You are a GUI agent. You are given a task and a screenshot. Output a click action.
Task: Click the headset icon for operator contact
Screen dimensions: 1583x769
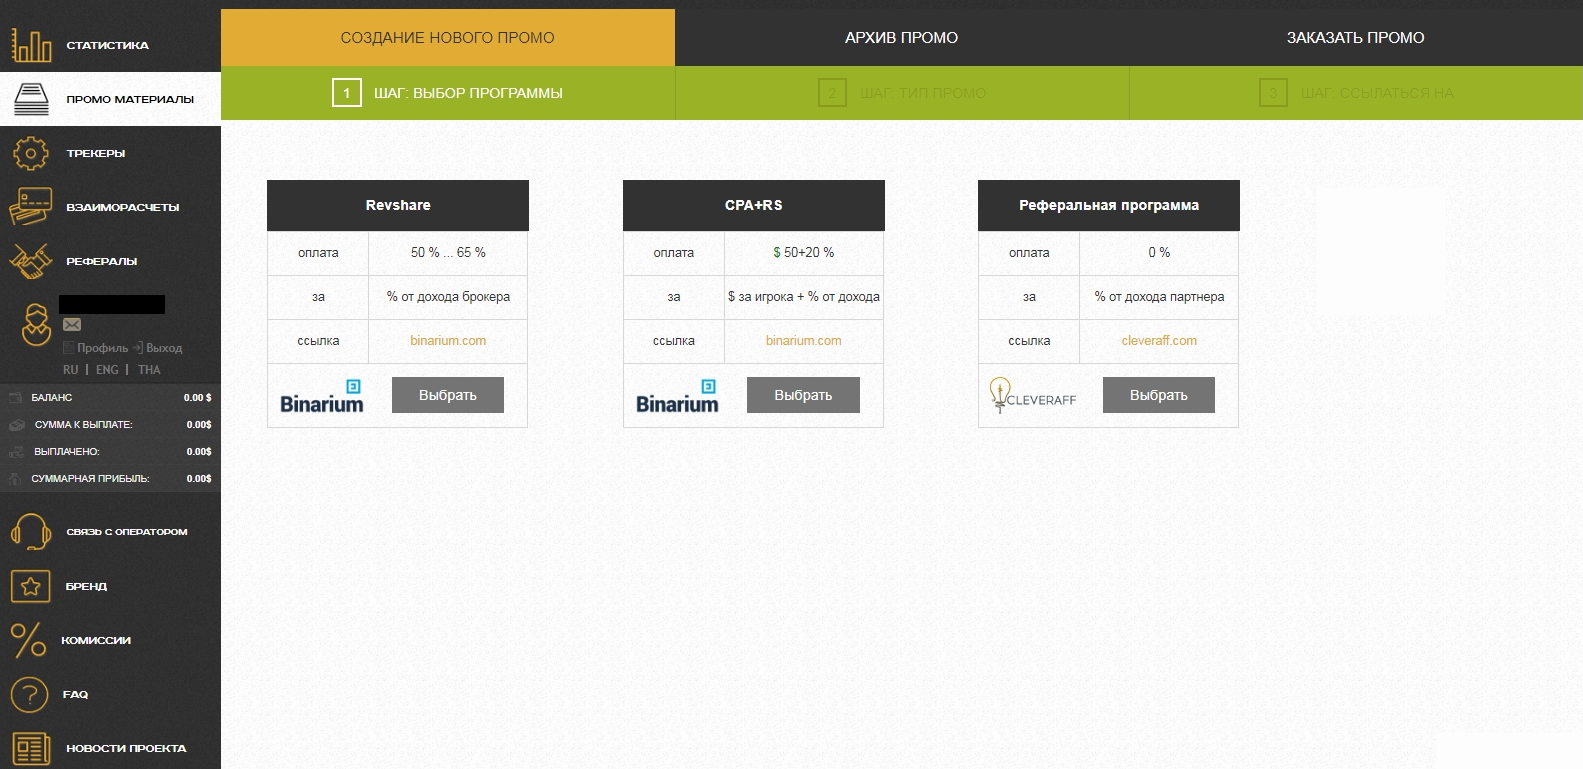(31, 532)
